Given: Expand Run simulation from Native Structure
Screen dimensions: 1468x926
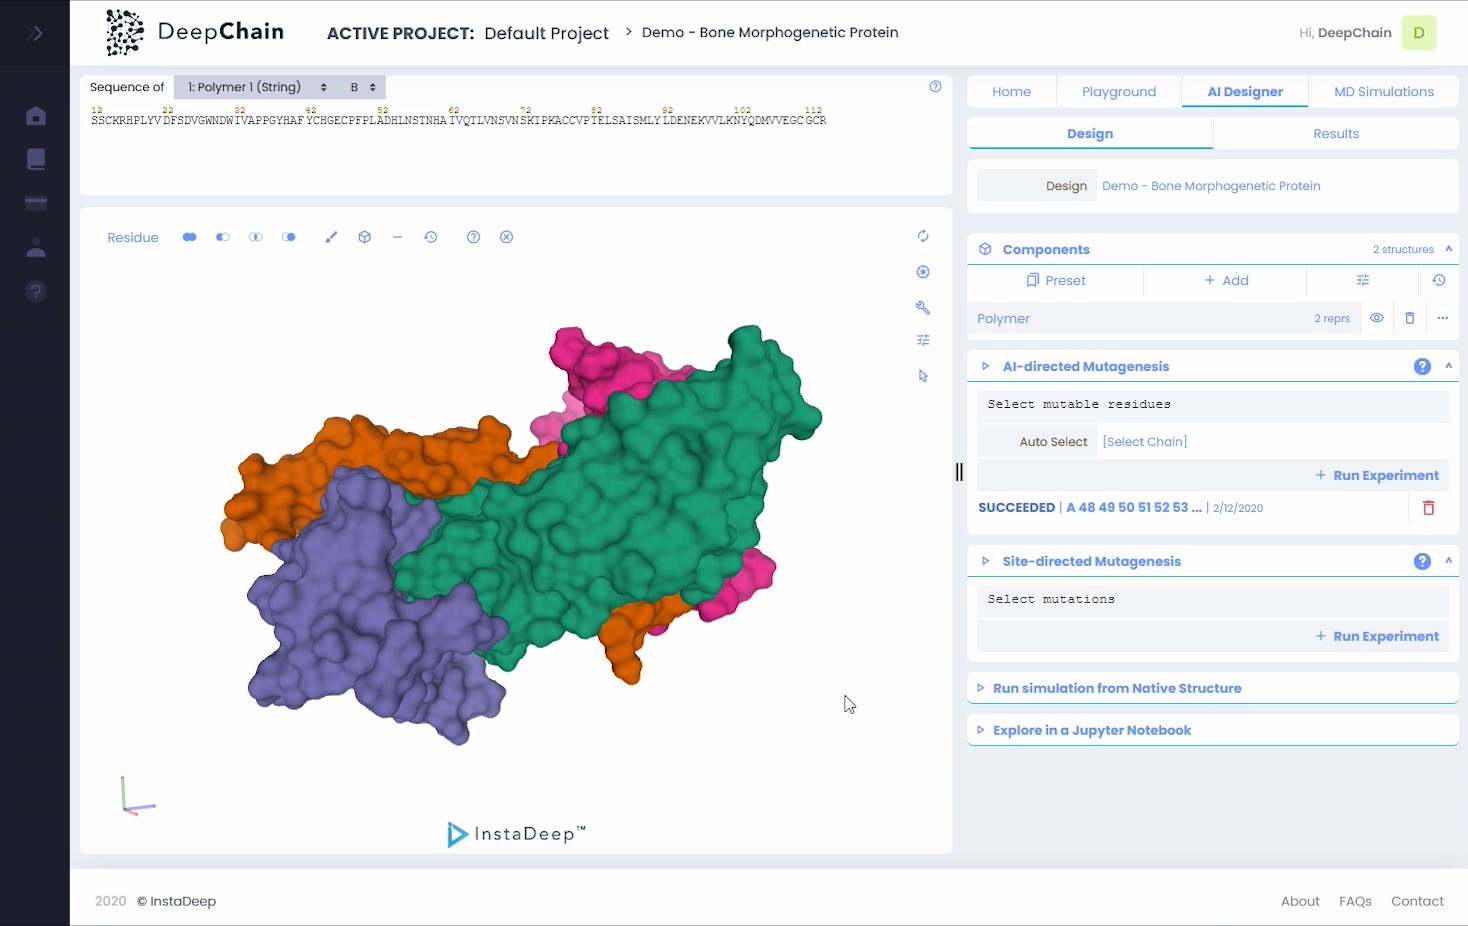Looking at the screenshot, I should [1116, 688].
